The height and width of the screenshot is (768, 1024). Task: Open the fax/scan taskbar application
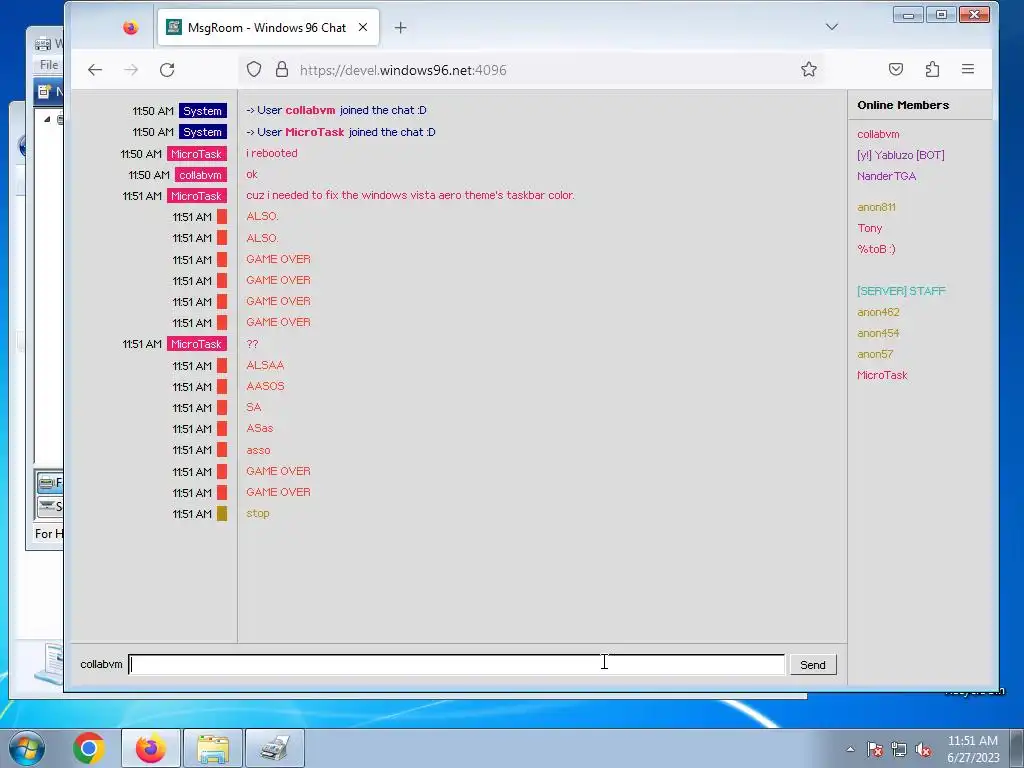[274, 748]
